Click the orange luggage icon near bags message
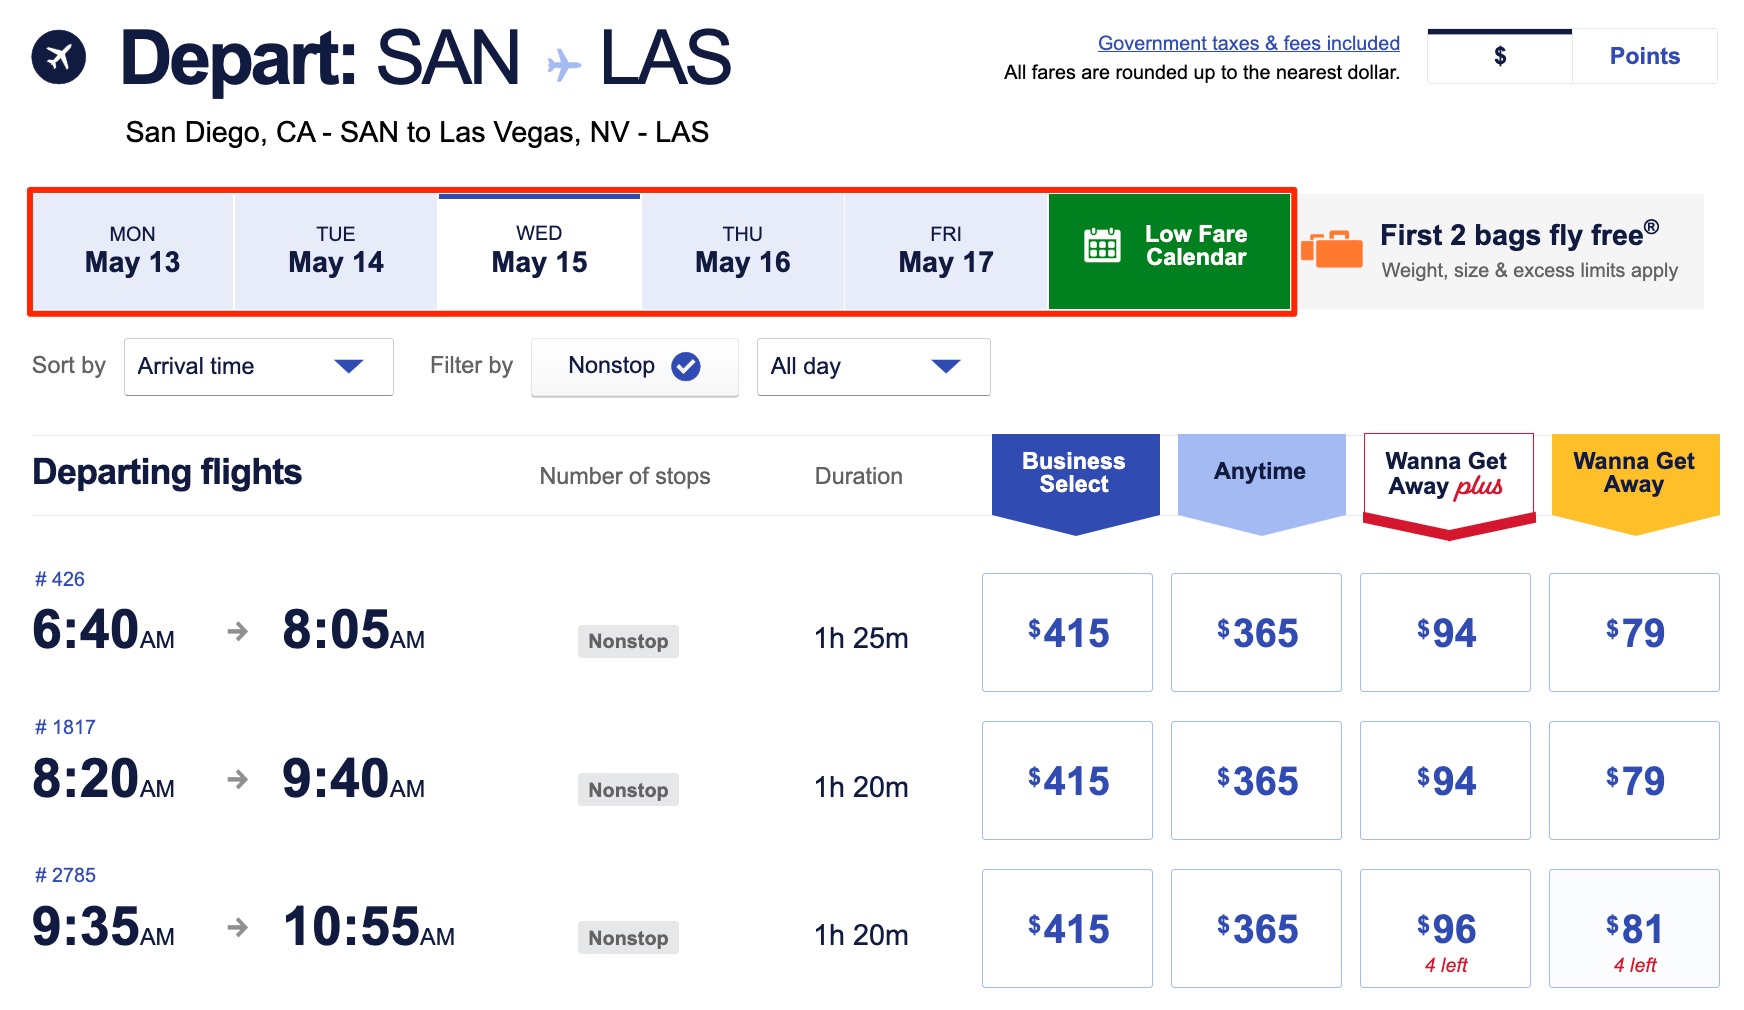 pyautogui.click(x=1334, y=249)
